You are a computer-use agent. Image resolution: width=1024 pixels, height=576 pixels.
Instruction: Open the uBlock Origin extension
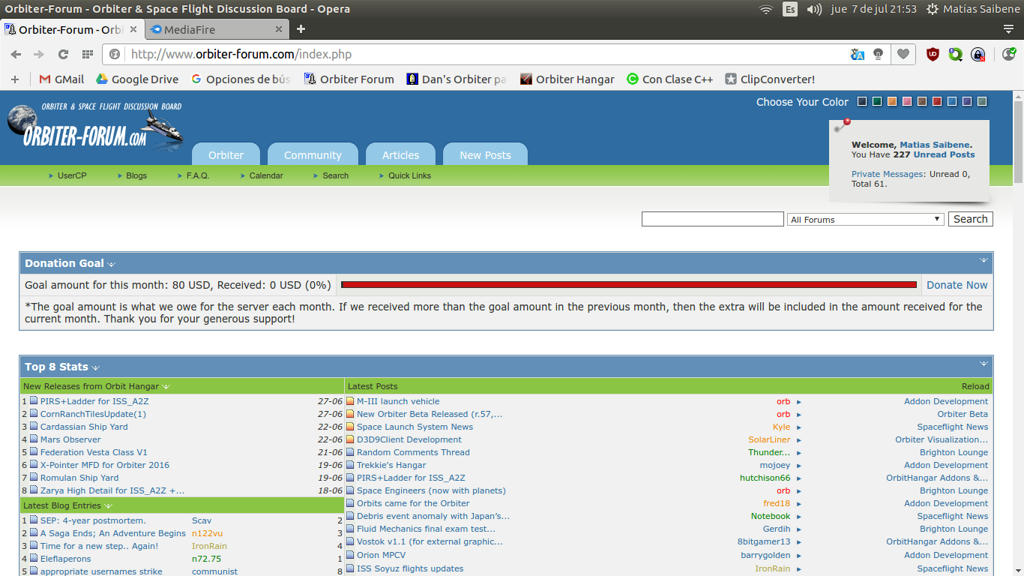point(933,54)
